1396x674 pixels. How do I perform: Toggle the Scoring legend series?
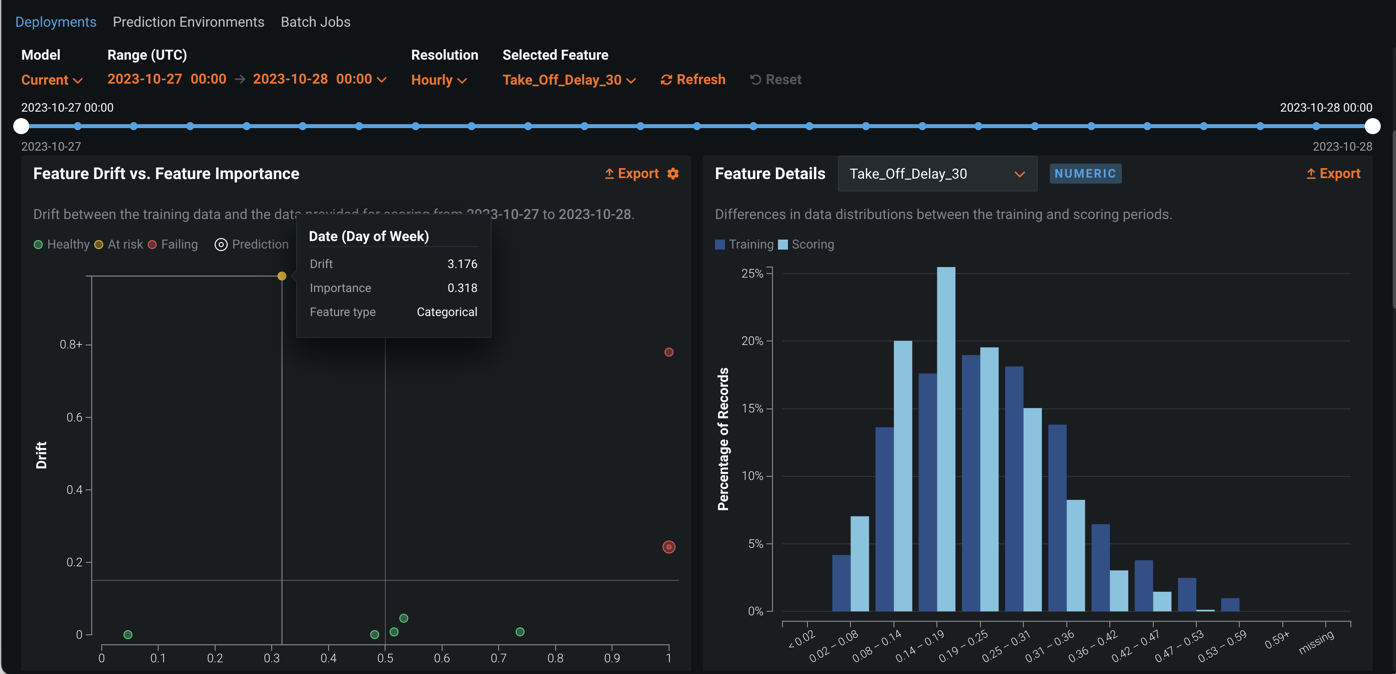tap(806, 244)
